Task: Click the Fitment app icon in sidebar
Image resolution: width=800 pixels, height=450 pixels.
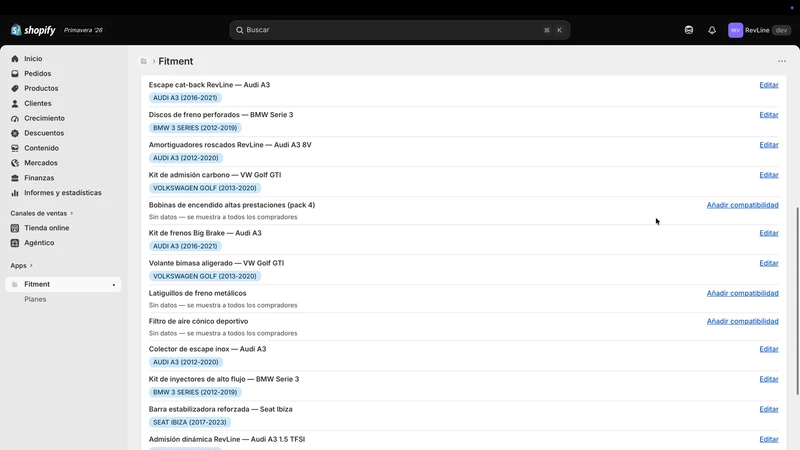Action: pos(15,284)
